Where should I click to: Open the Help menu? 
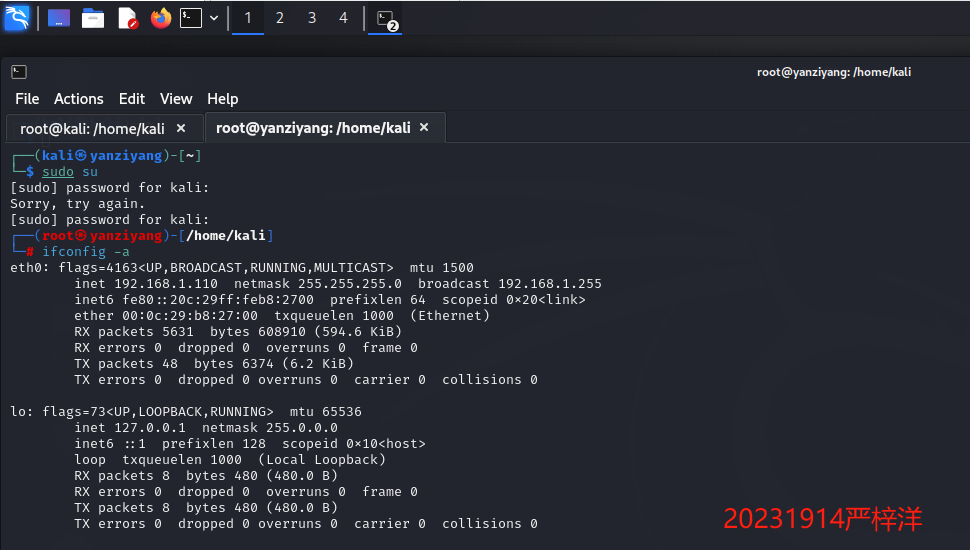click(223, 99)
